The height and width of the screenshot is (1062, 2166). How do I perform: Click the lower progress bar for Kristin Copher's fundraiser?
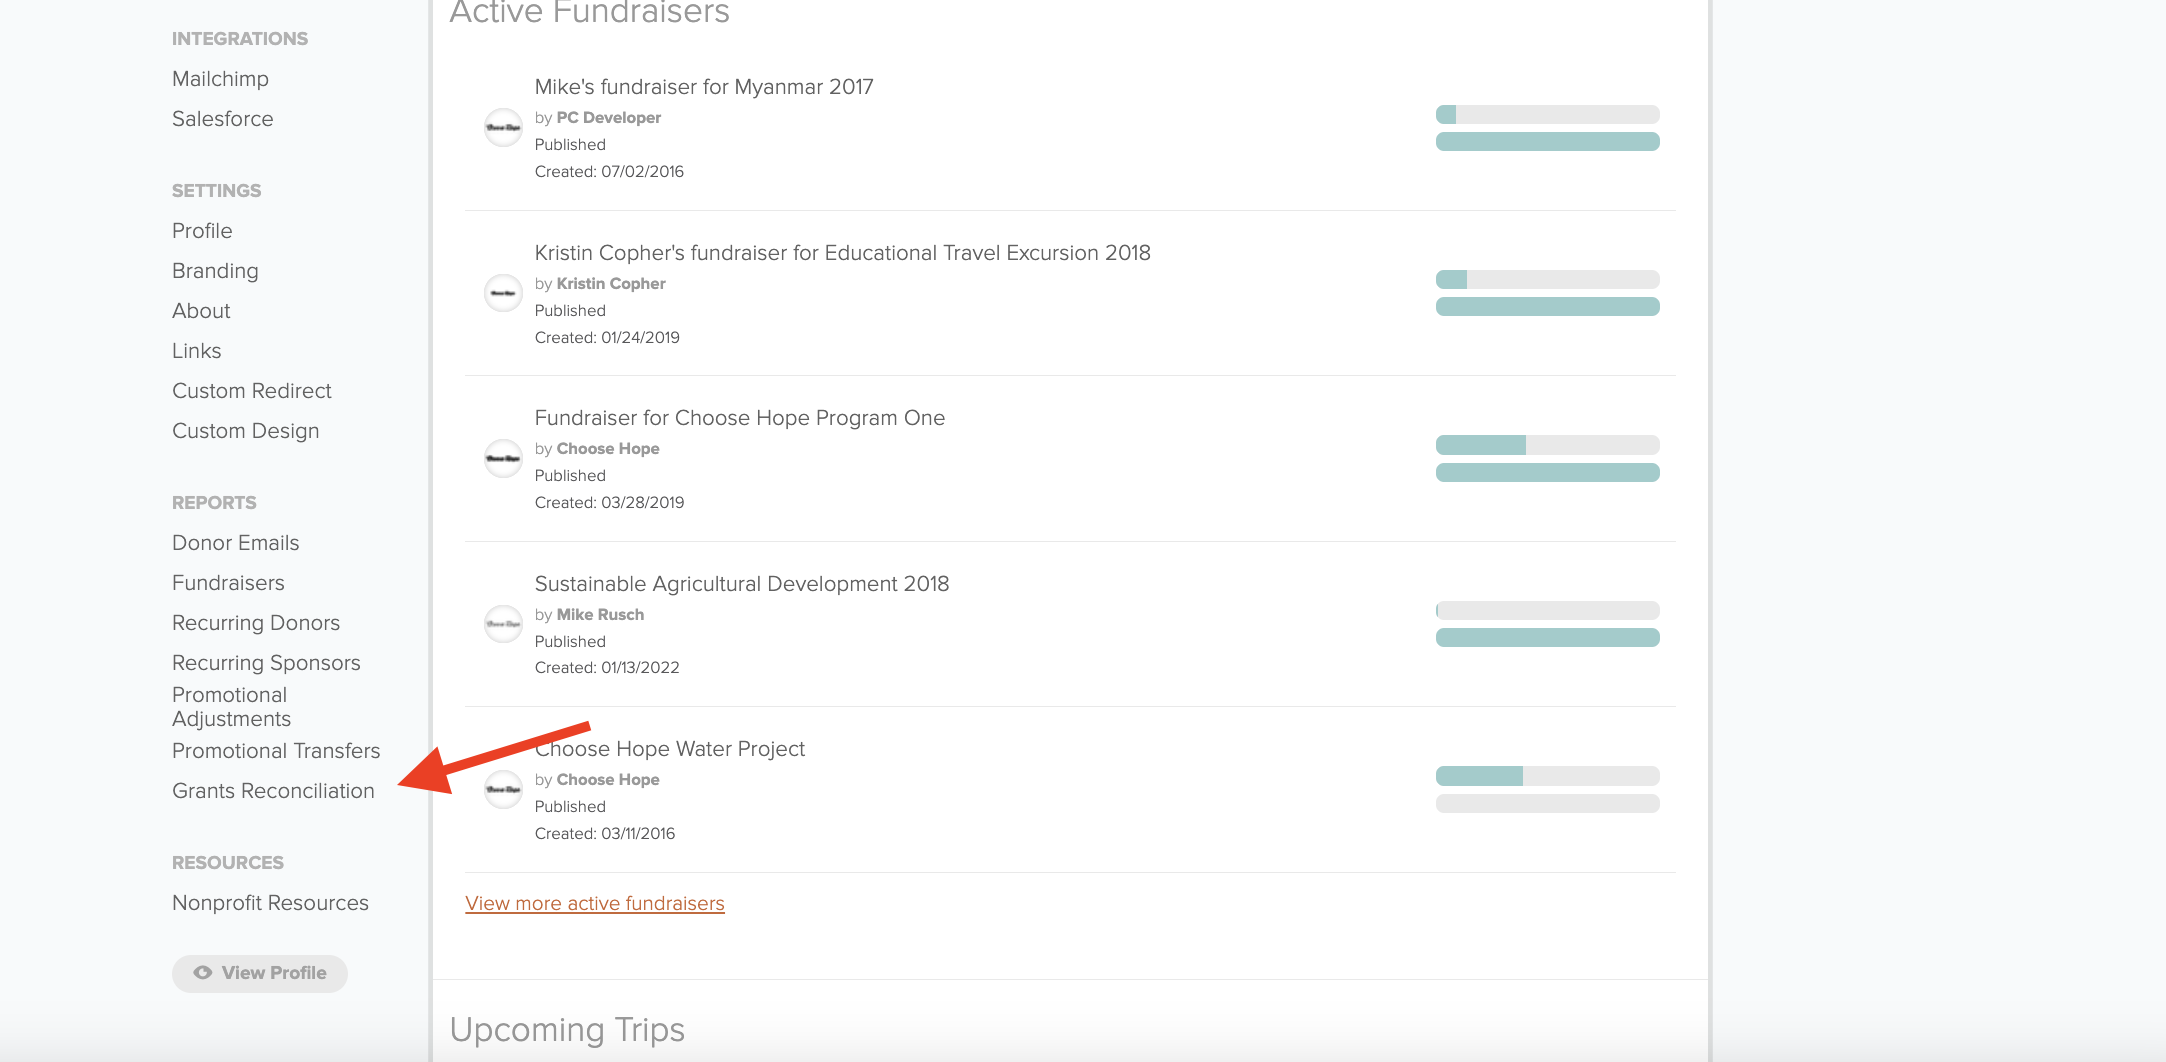click(1548, 307)
